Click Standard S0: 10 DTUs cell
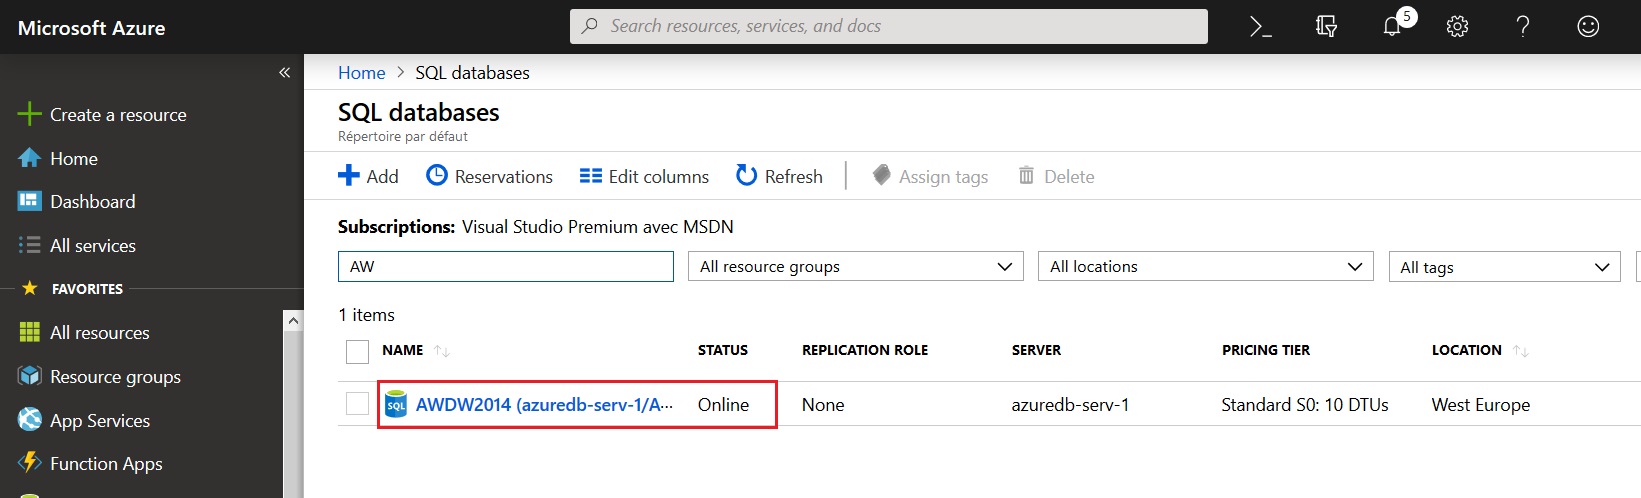 [x=1305, y=404]
